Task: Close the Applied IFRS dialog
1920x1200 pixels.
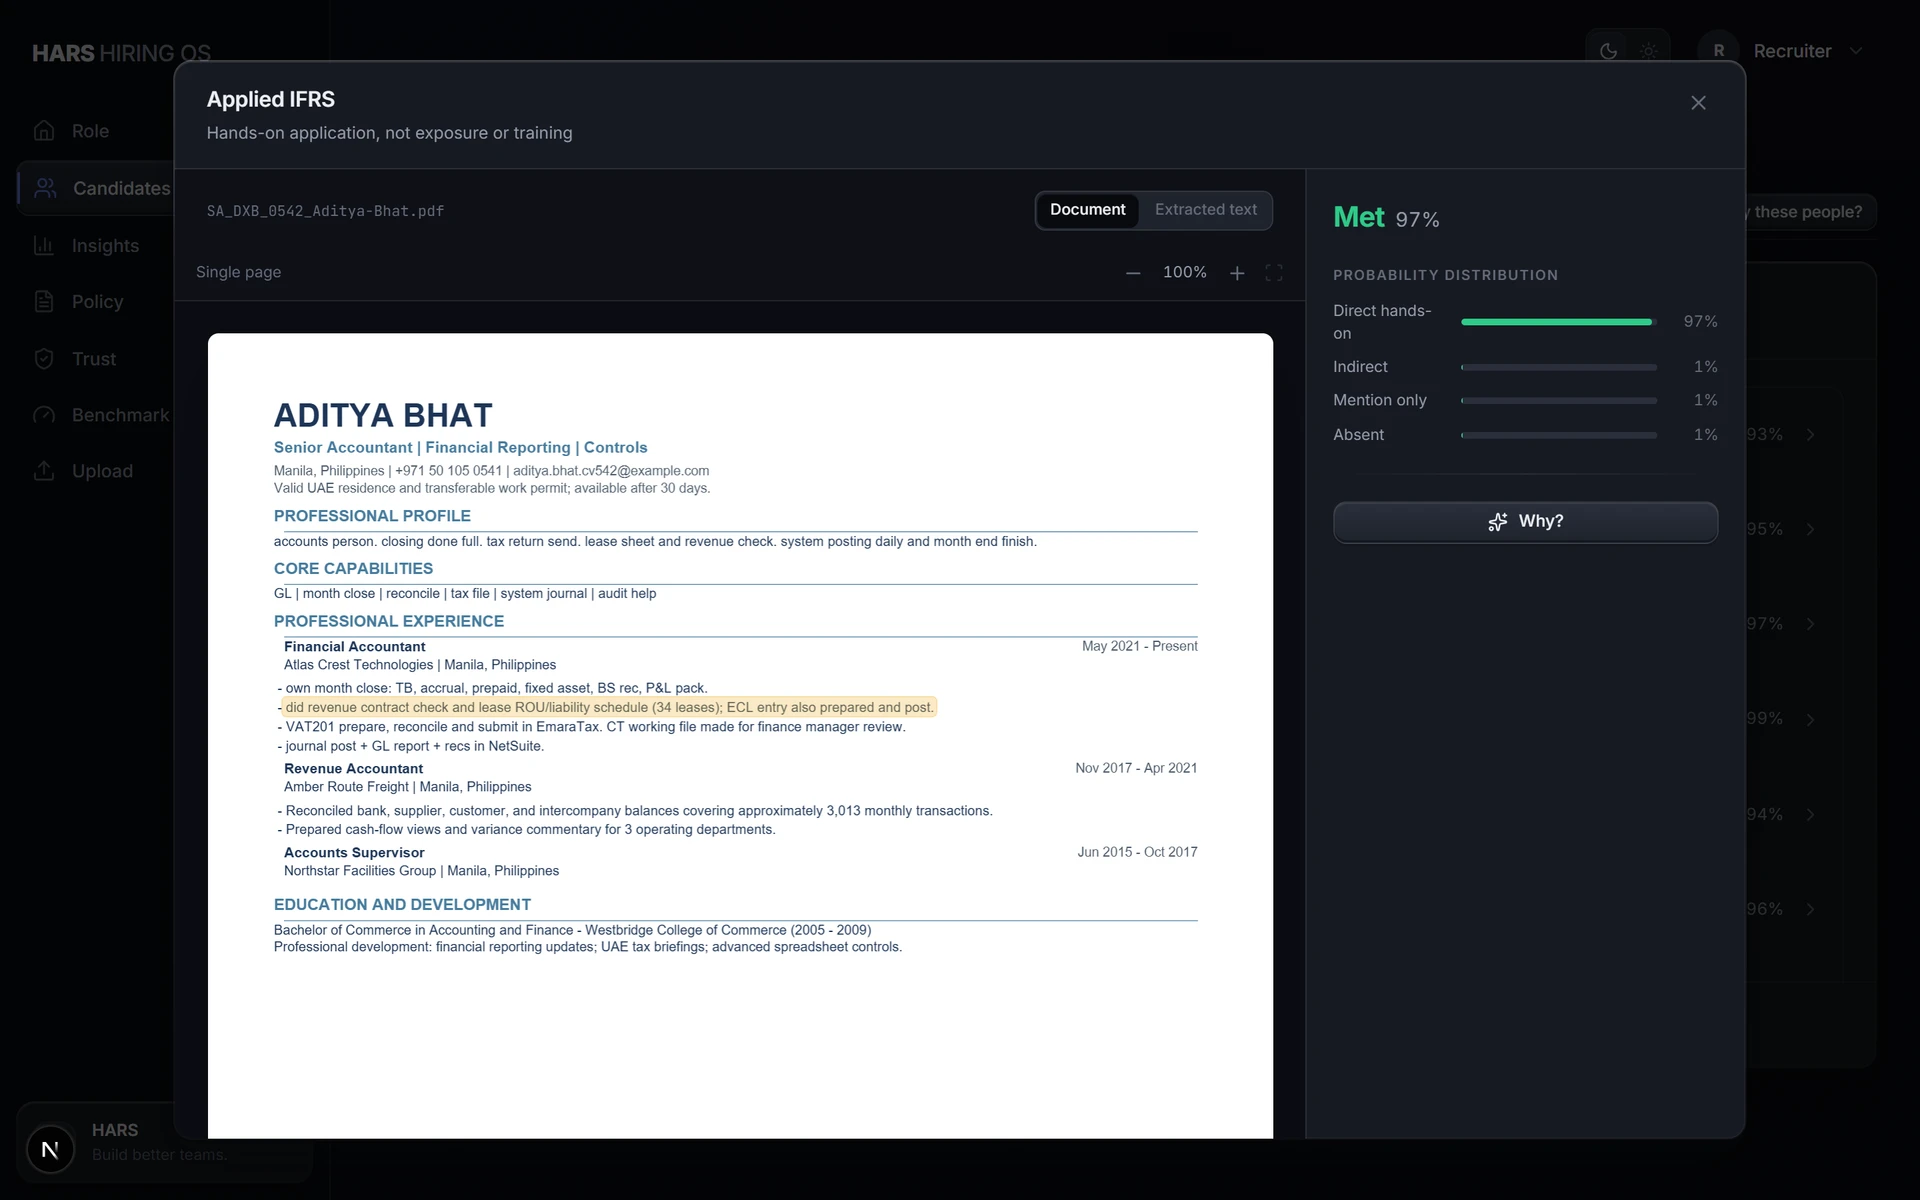Action: point(1698,103)
